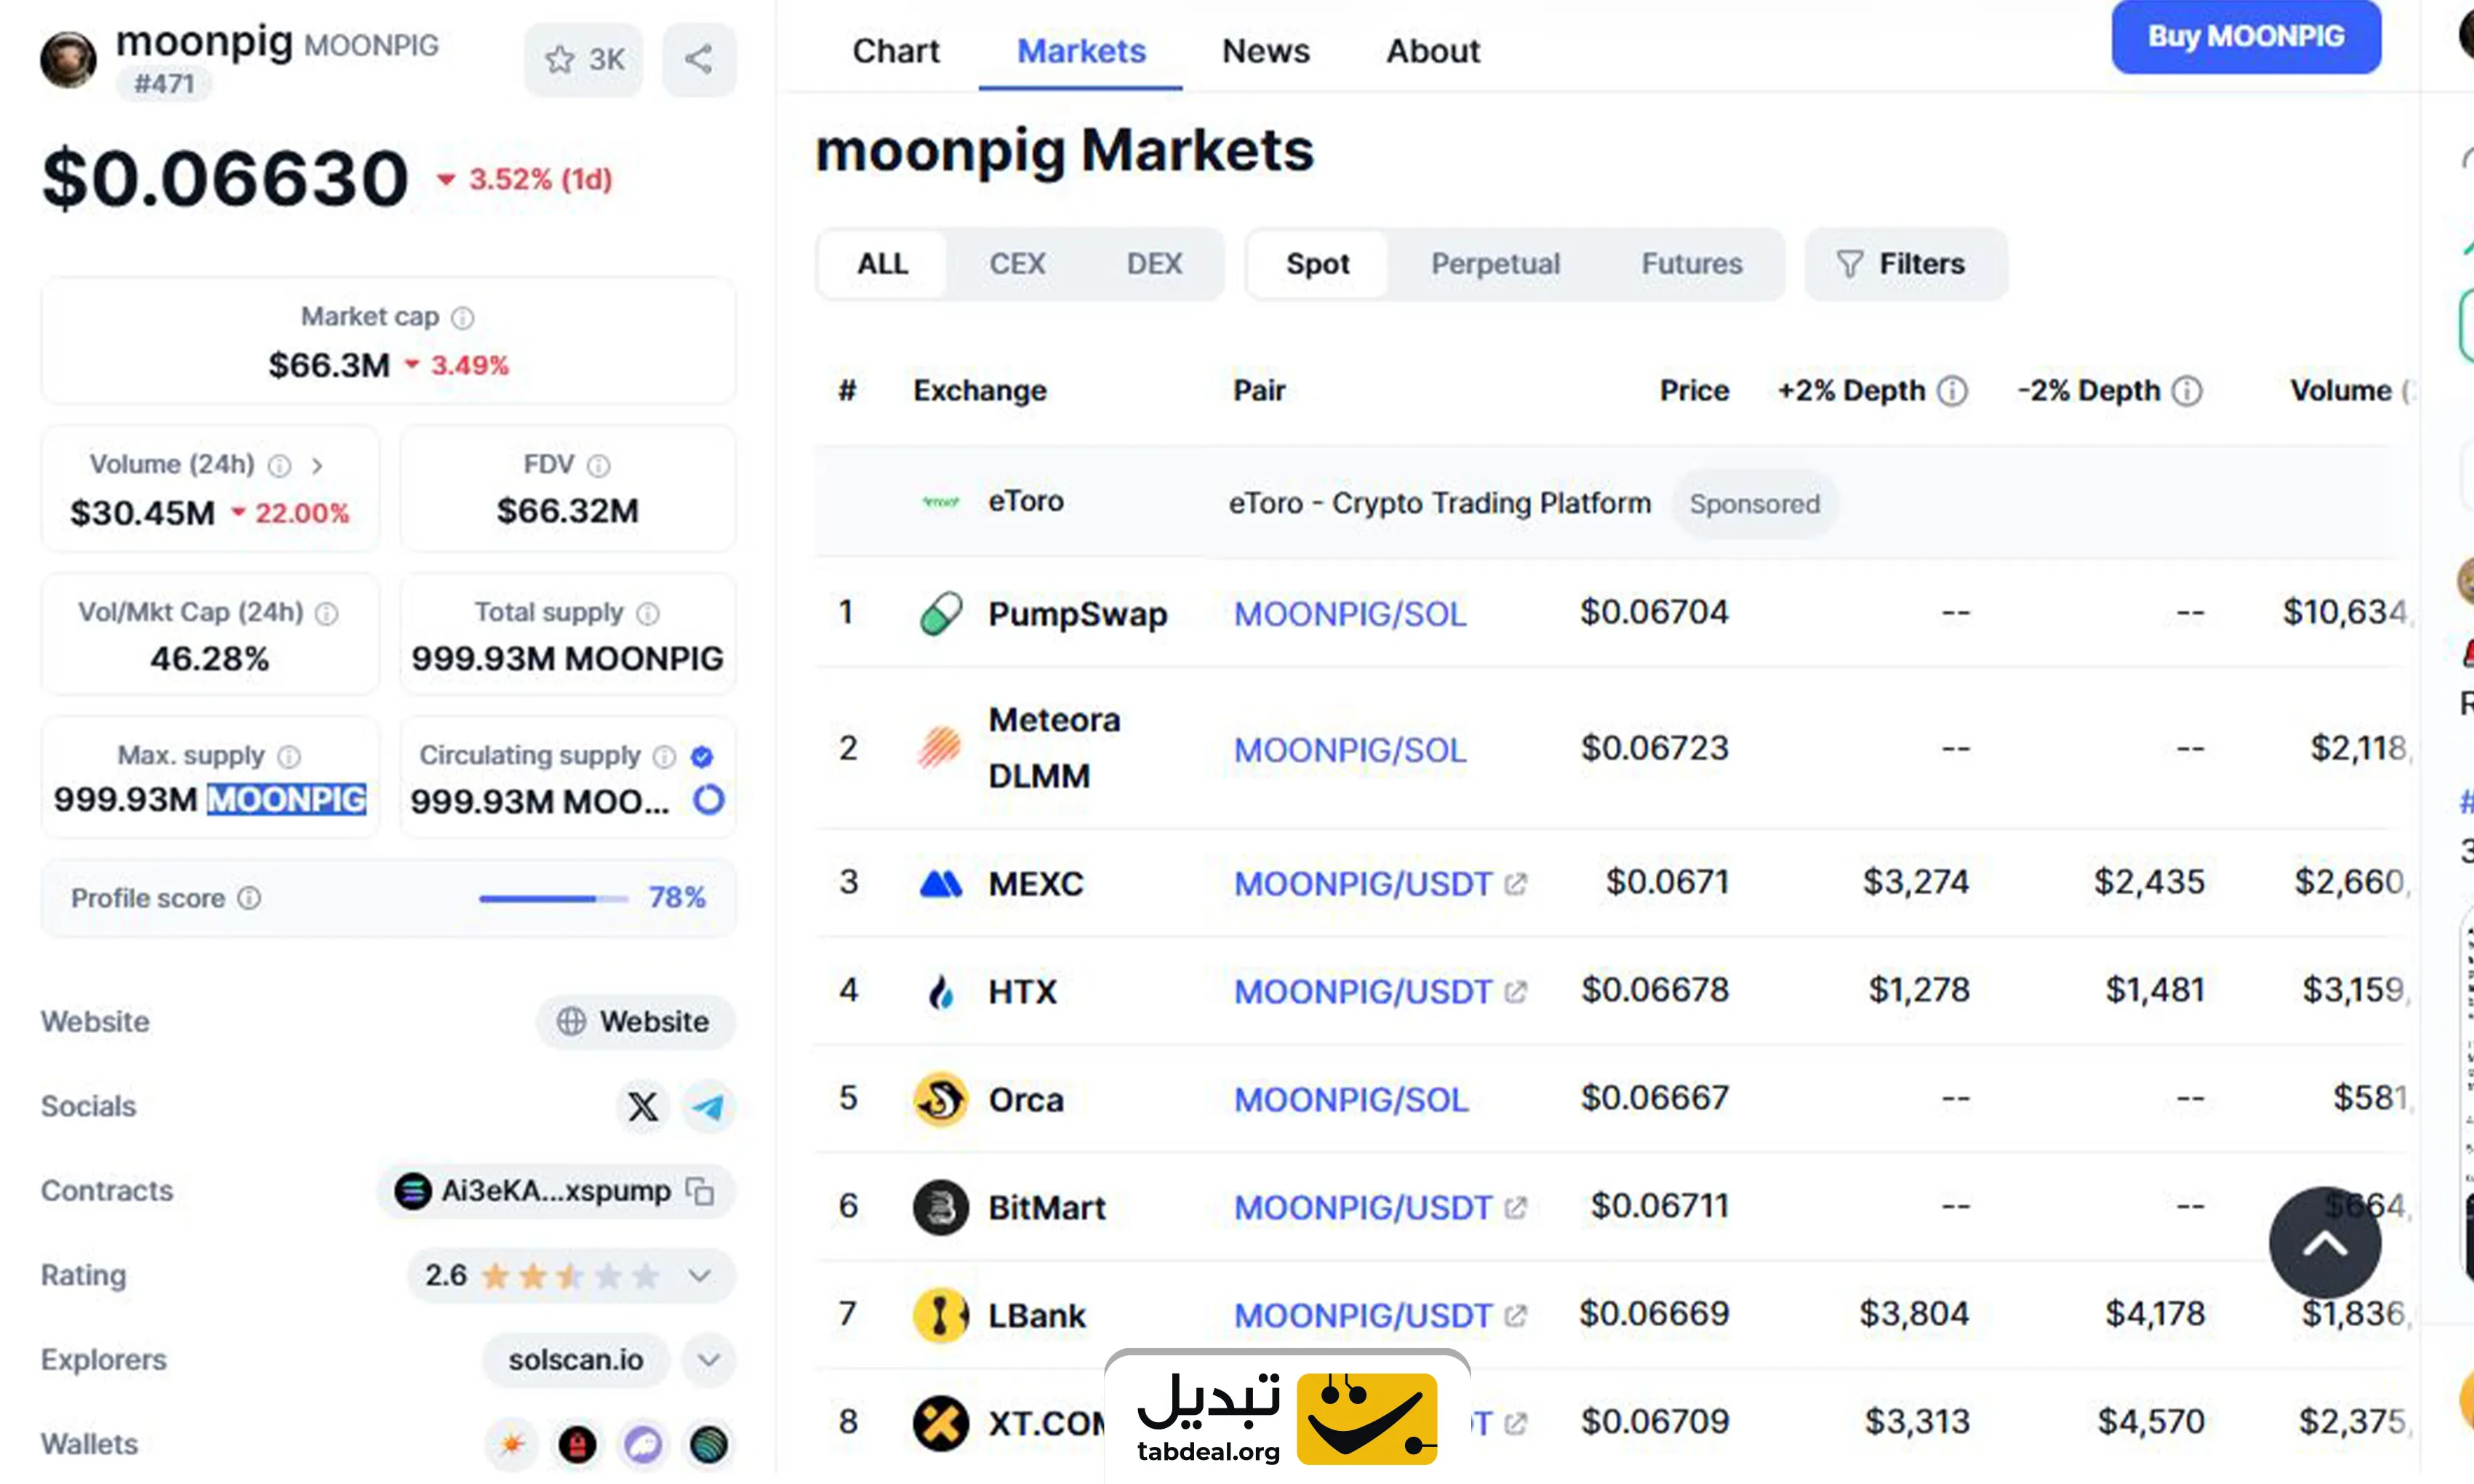
Task: Open the solscan.io explorer link
Action: tap(575, 1360)
